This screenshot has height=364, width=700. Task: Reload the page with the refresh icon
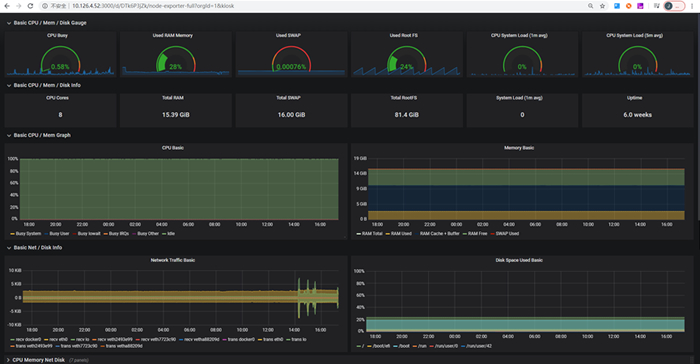30,6
